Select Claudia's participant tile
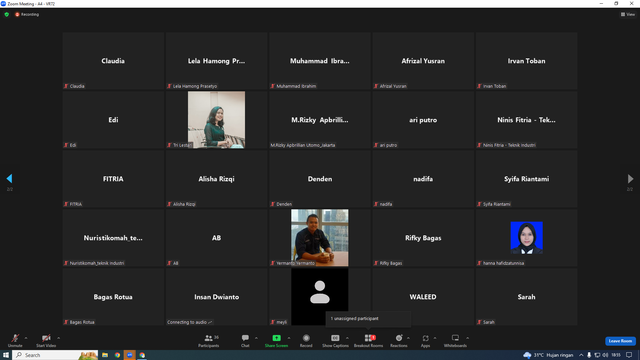The width and height of the screenshot is (640, 360). 113,61
